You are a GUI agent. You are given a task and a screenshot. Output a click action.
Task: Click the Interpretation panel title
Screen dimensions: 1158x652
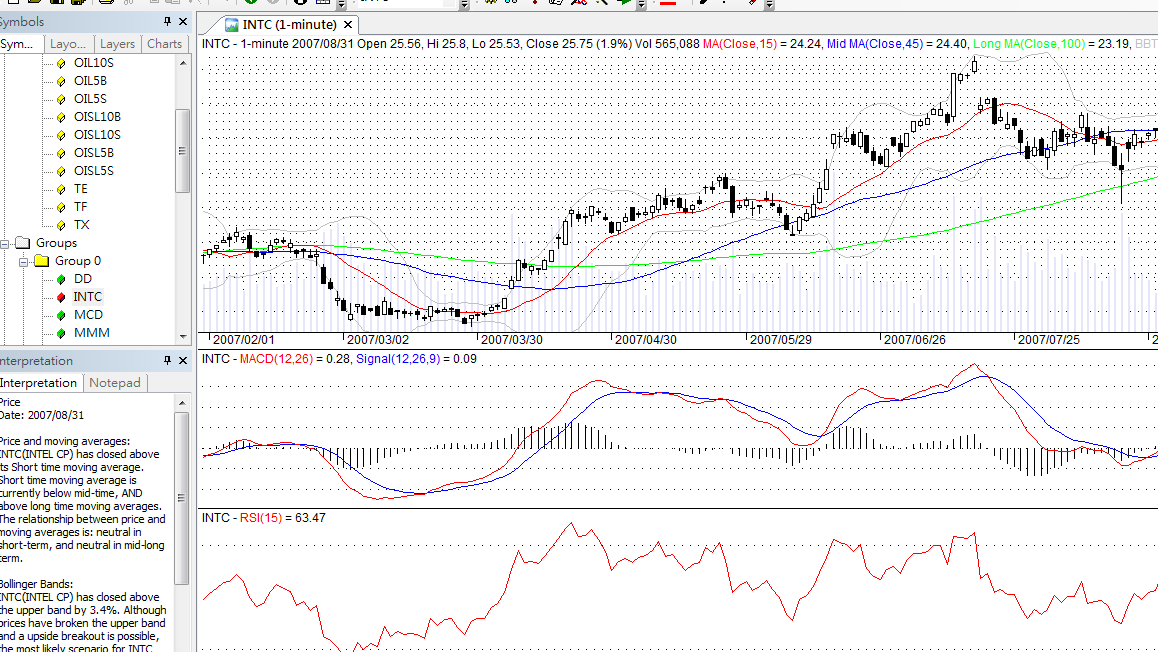(x=36, y=361)
